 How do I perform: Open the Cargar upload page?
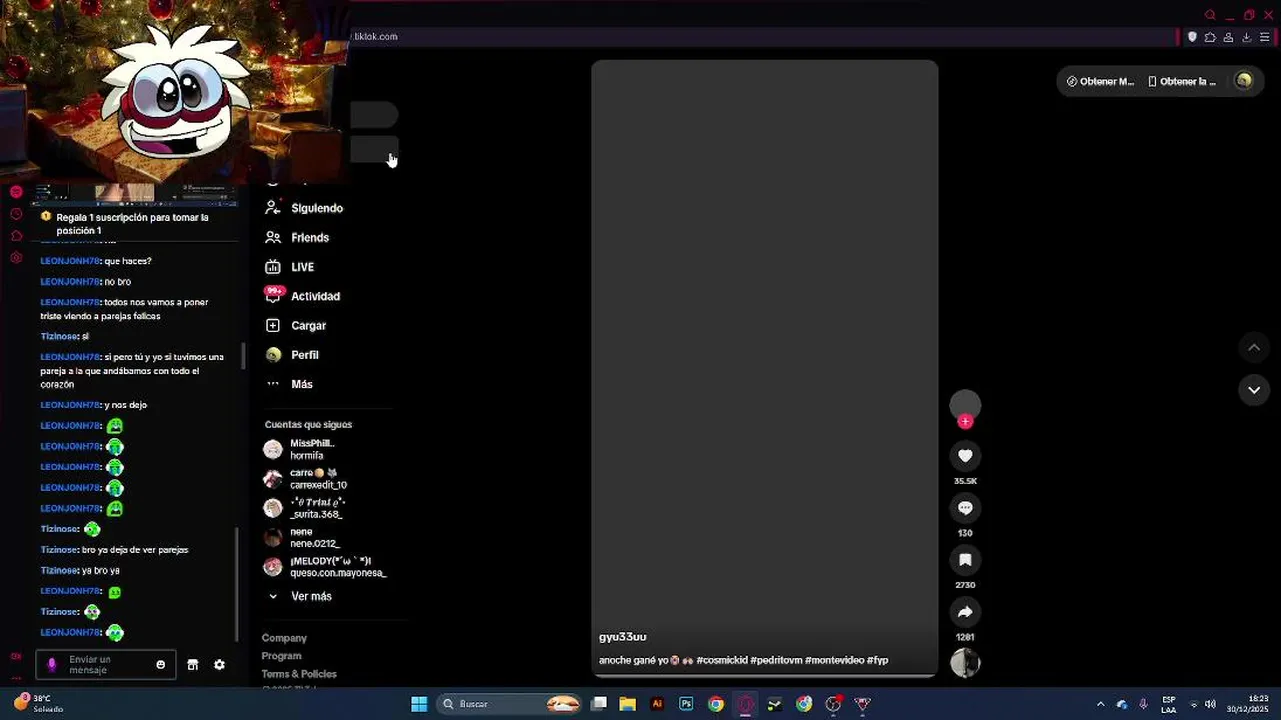pos(296,326)
